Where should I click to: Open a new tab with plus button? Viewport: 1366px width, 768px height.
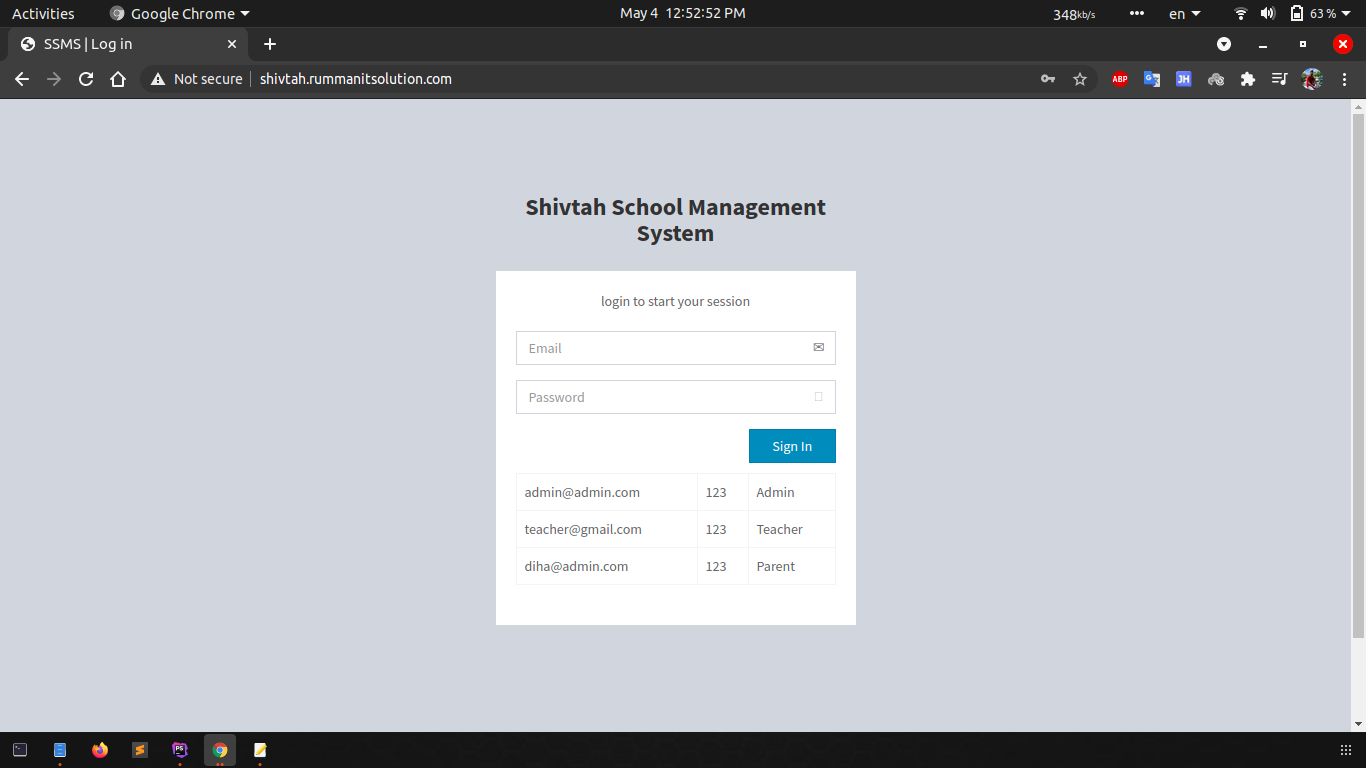tap(269, 44)
